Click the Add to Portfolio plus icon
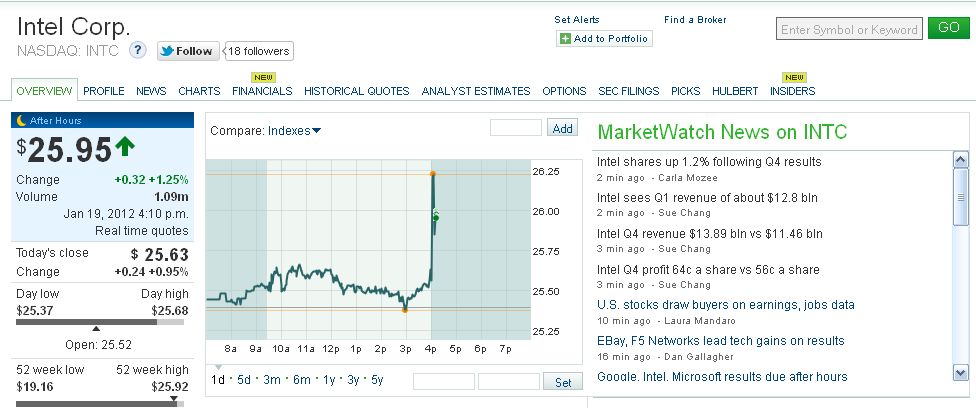Viewport: 976px width, 408px height. 566,39
